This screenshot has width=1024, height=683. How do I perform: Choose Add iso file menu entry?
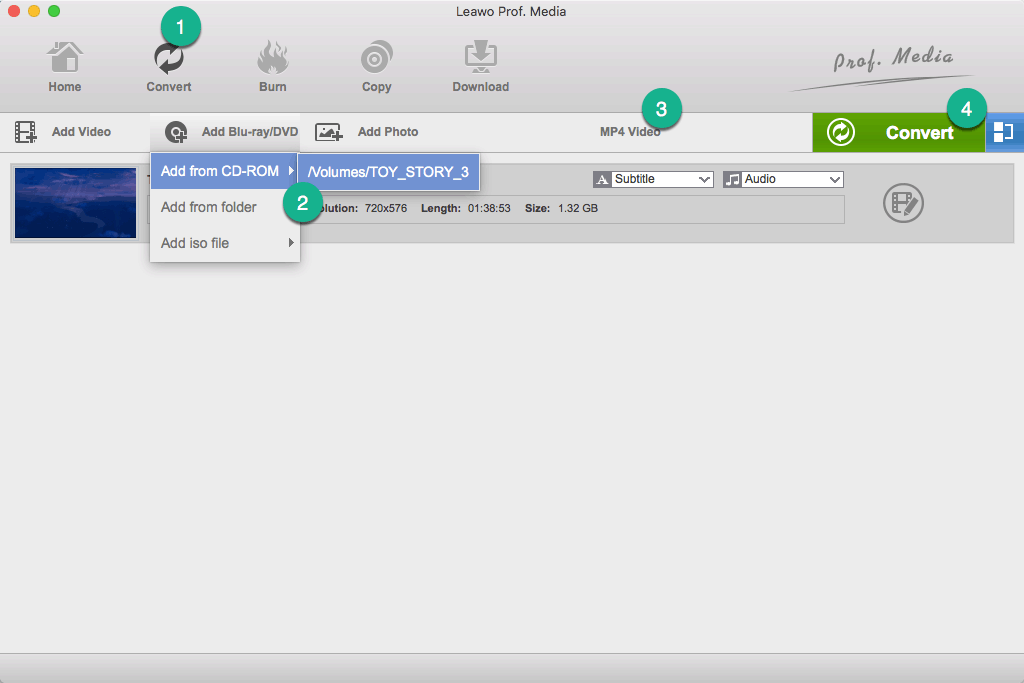[224, 243]
